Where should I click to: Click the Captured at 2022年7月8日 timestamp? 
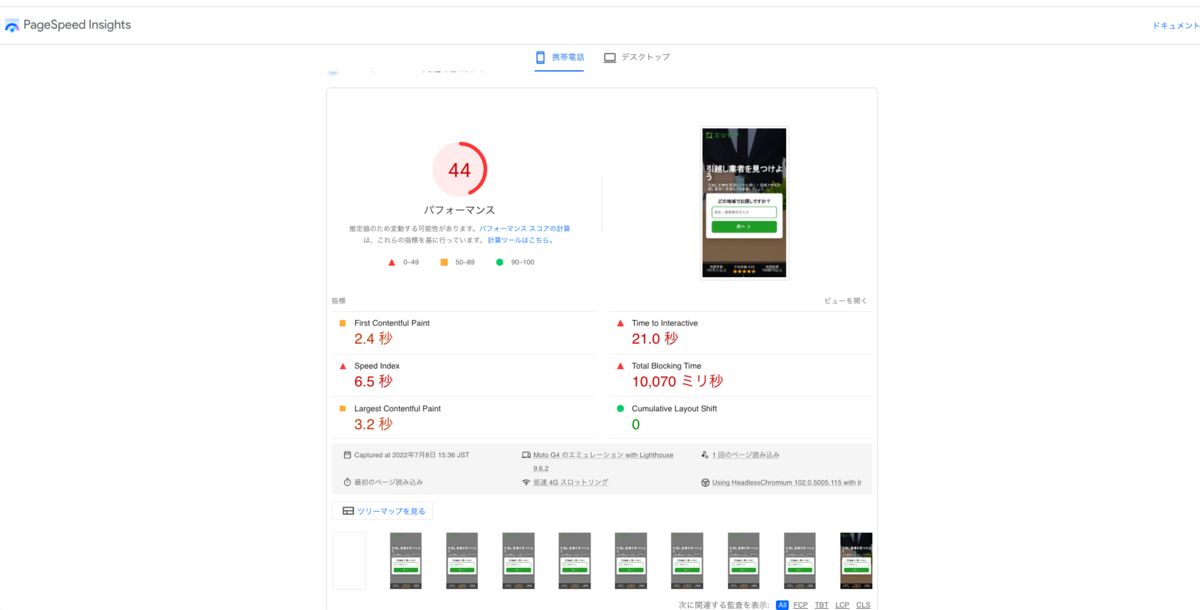tap(411, 455)
